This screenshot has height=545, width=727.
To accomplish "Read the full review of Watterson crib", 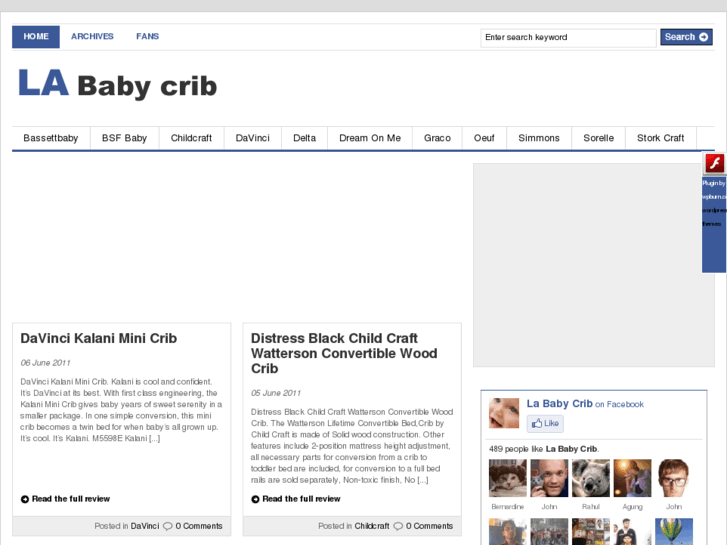I will [x=301, y=499].
